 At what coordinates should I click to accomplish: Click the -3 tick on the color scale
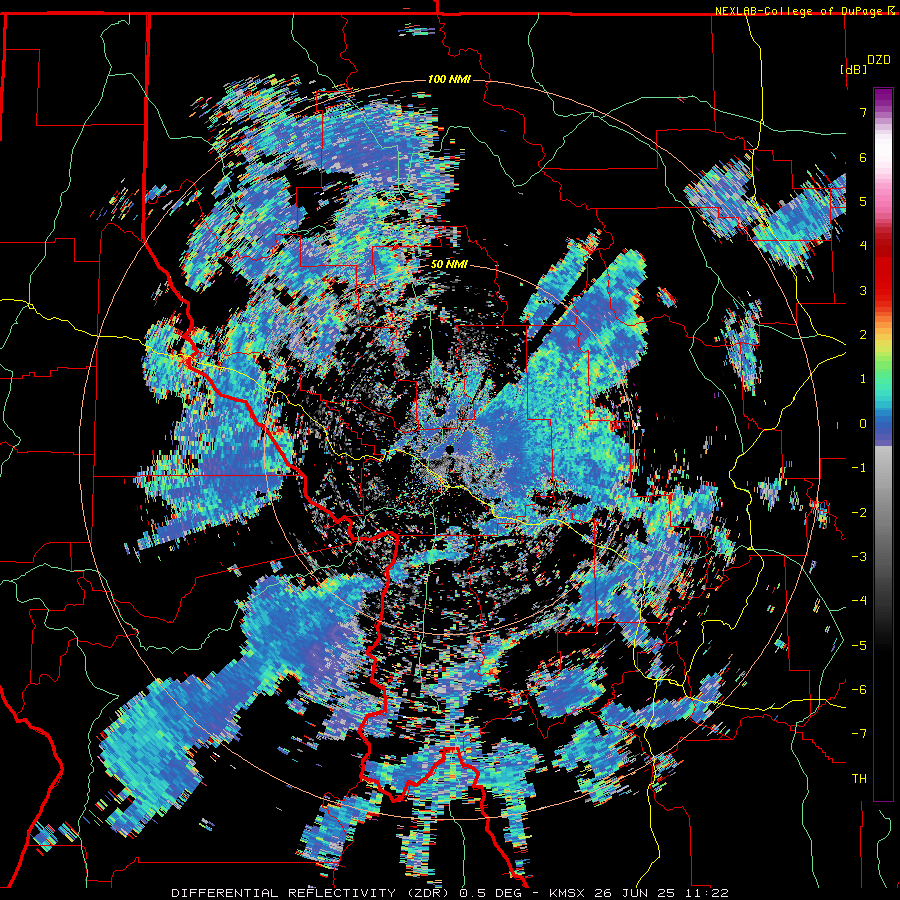[x=859, y=556]
